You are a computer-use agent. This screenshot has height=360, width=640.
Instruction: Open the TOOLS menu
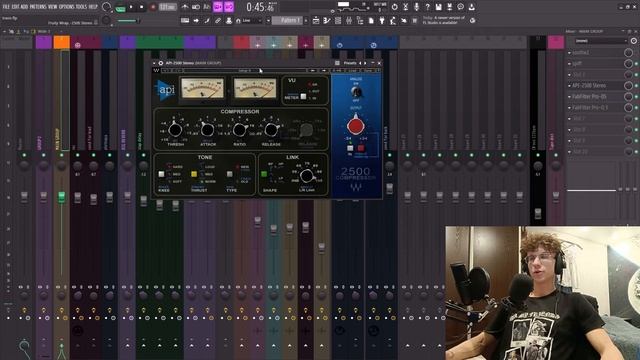(x=82, y=7)
